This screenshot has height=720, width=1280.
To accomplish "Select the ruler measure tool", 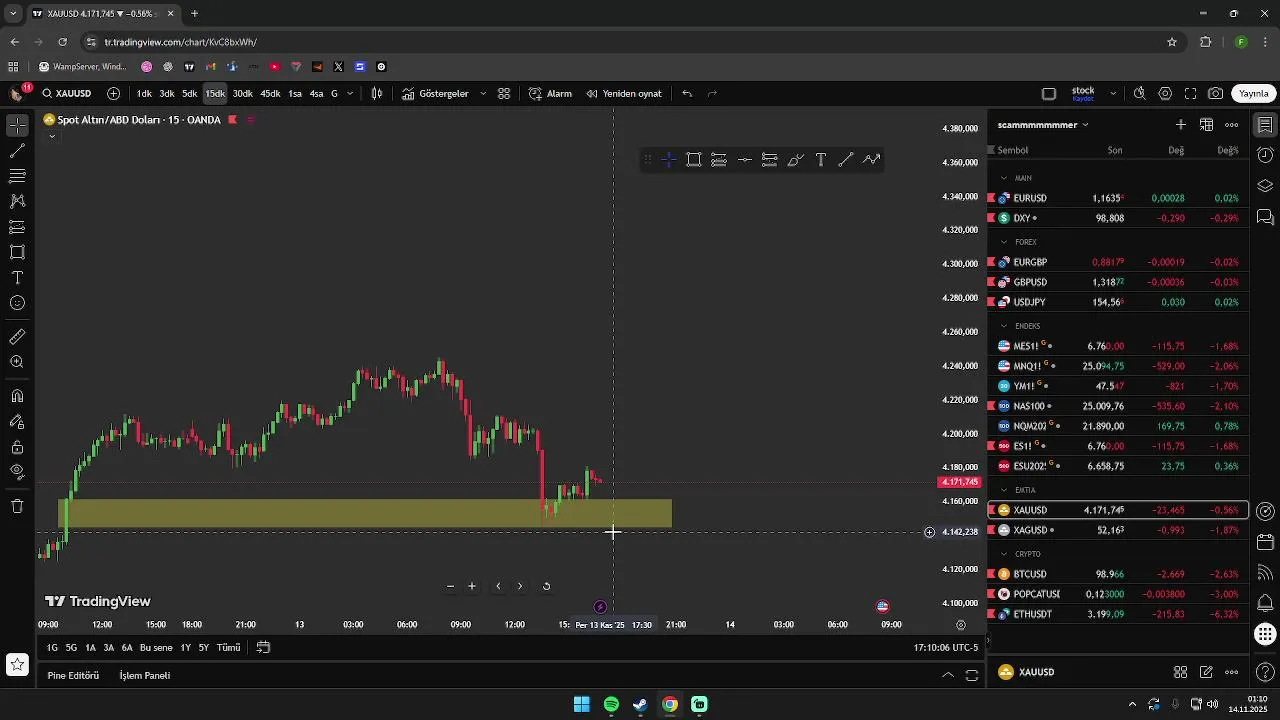I will [17, 337].
